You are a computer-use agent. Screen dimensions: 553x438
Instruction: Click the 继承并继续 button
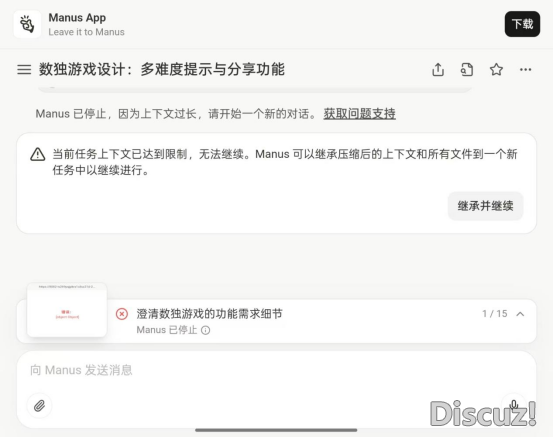tap(485, 206)
